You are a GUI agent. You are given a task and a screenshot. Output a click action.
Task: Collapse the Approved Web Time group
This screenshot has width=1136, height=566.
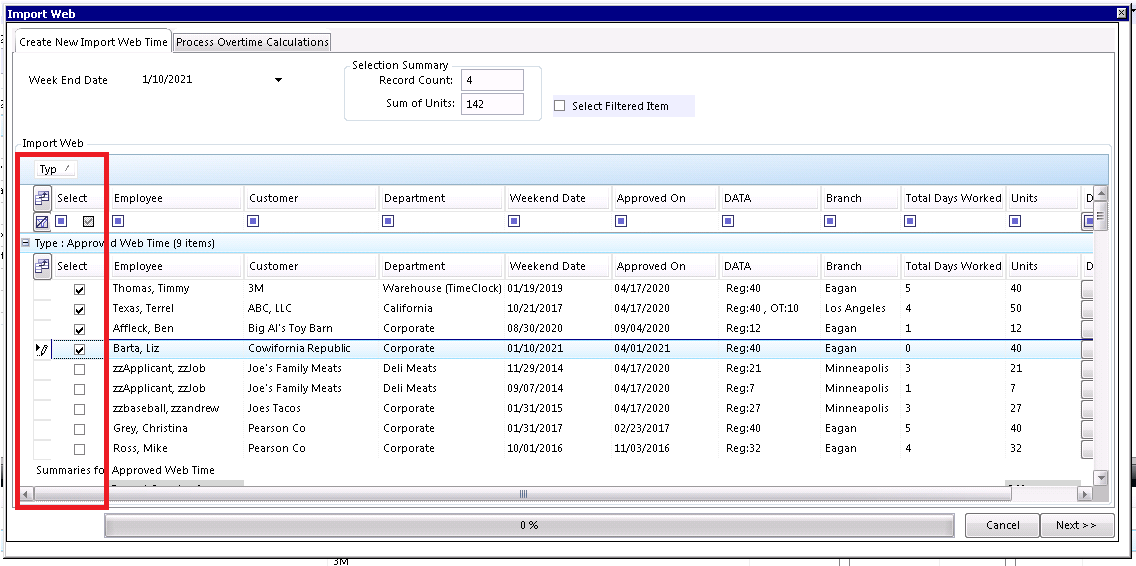pos(25,244)
